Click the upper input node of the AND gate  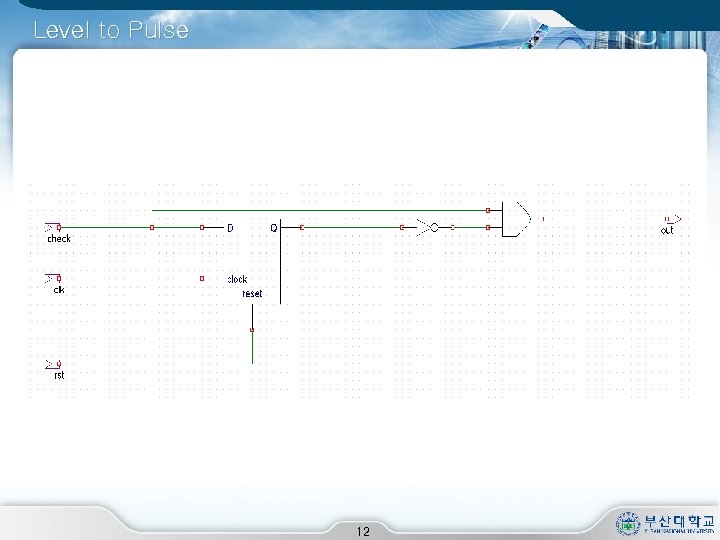coord(488,210)
